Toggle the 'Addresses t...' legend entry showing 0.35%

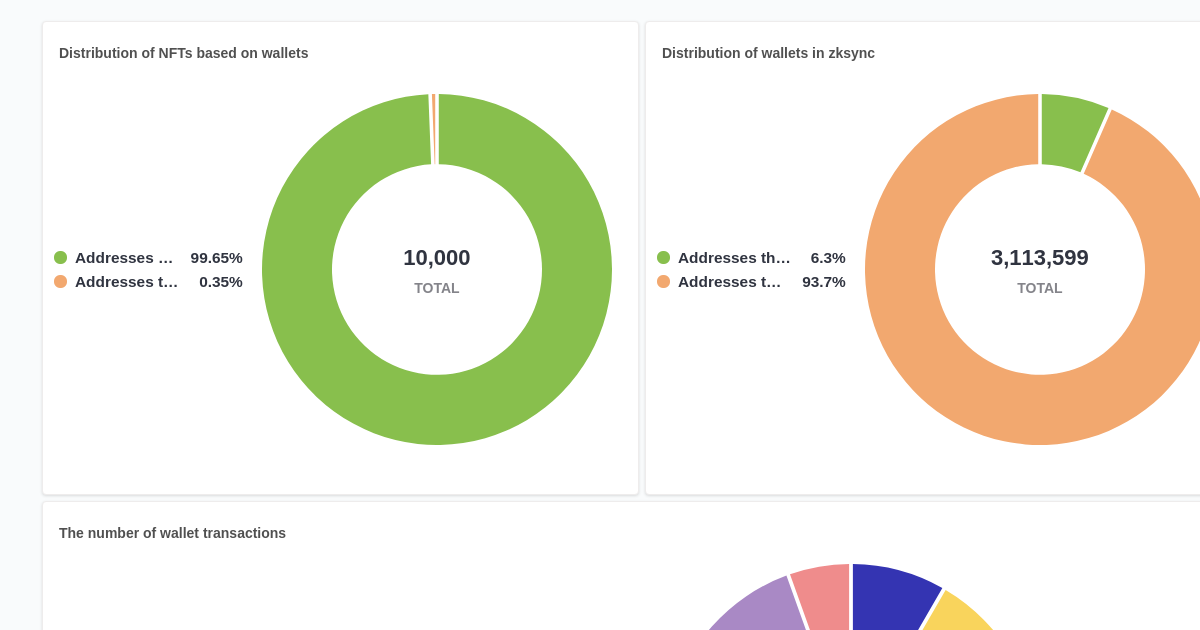[125, 282]
